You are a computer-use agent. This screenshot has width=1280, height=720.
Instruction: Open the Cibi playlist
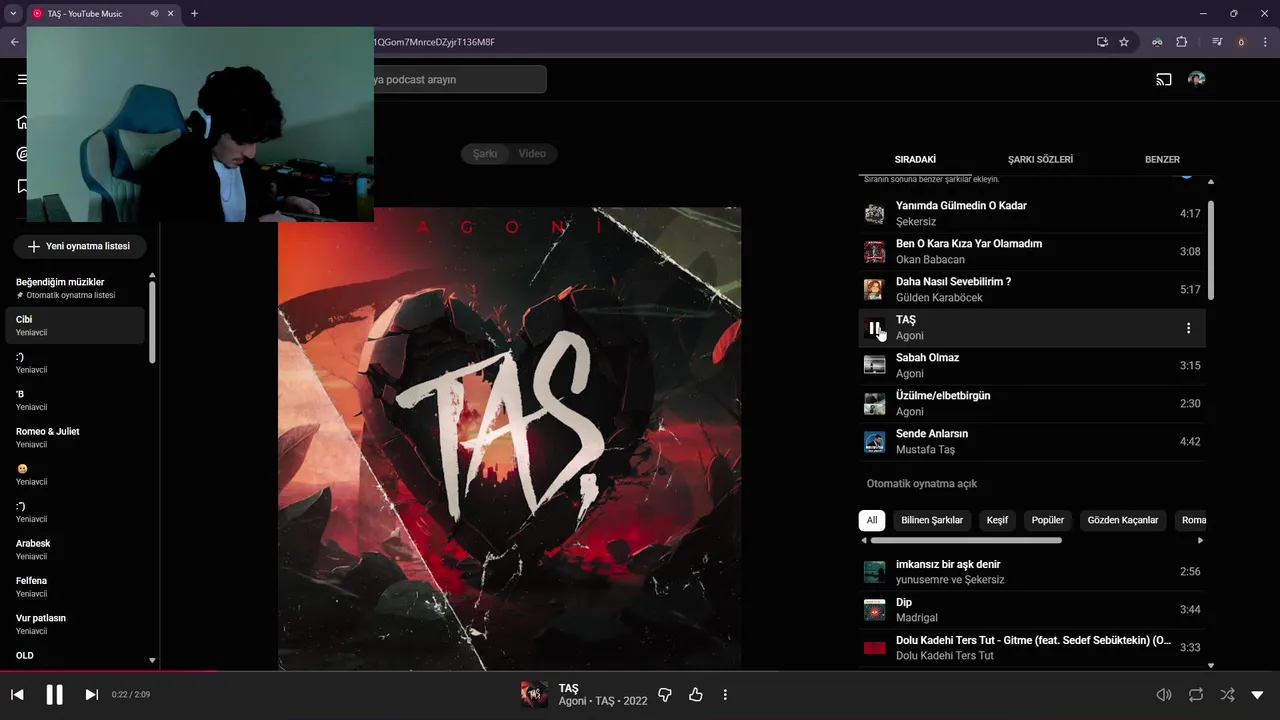pyautogui.click(x=75, y=325)
